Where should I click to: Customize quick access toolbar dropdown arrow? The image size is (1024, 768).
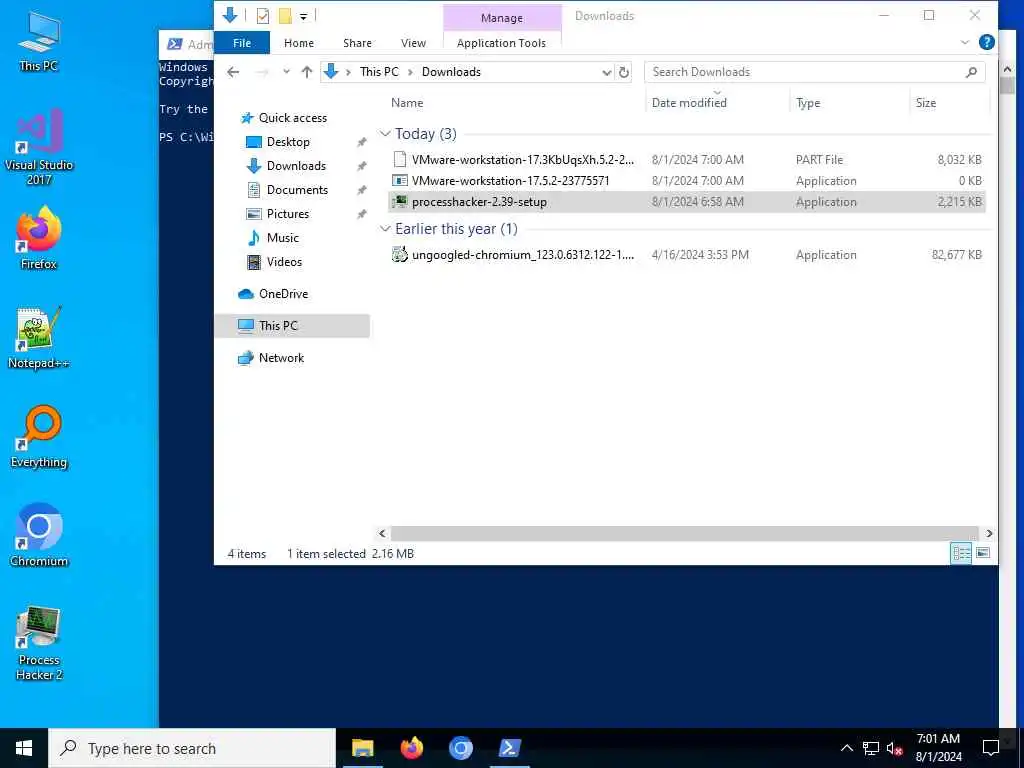pyautogui.click(x=304, y=16)
